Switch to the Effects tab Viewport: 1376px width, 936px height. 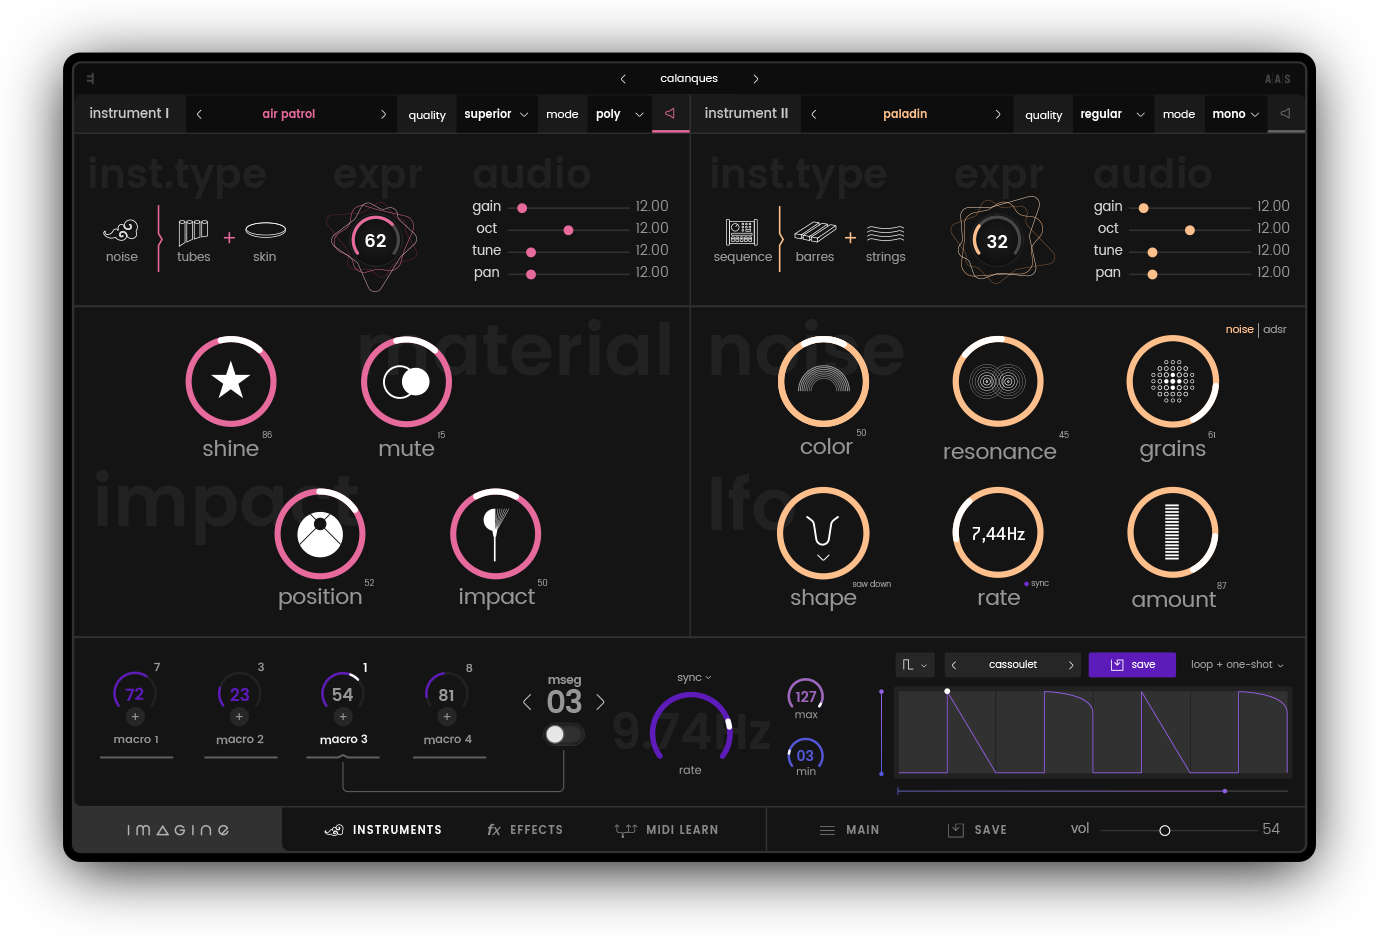525,830
